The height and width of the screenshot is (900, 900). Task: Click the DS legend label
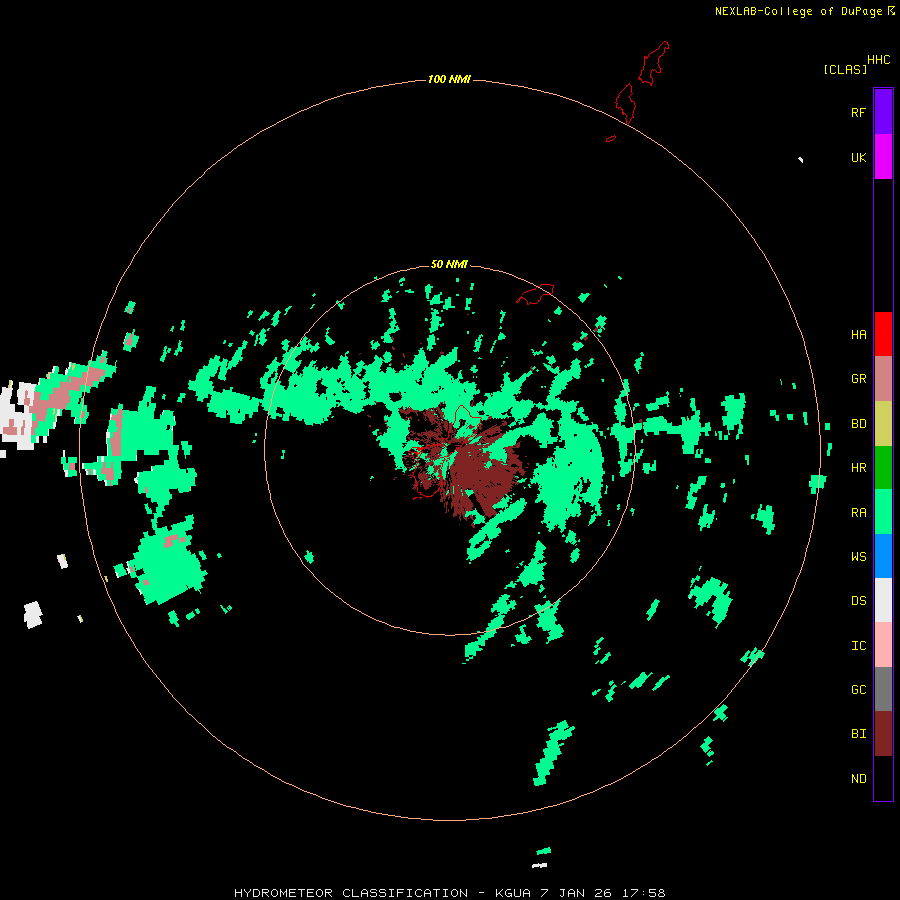coord(858,601)
